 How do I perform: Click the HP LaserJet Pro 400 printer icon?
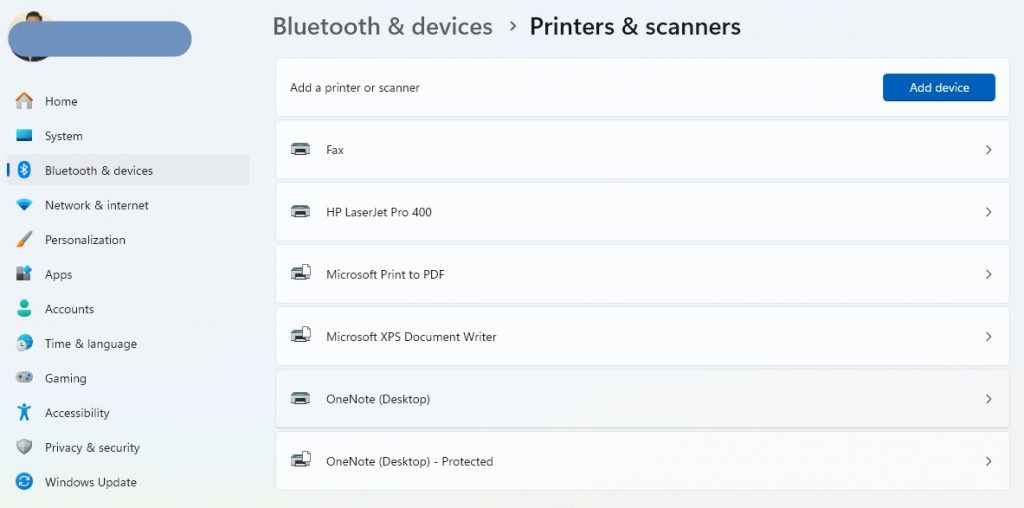click(x=300, y=212)
